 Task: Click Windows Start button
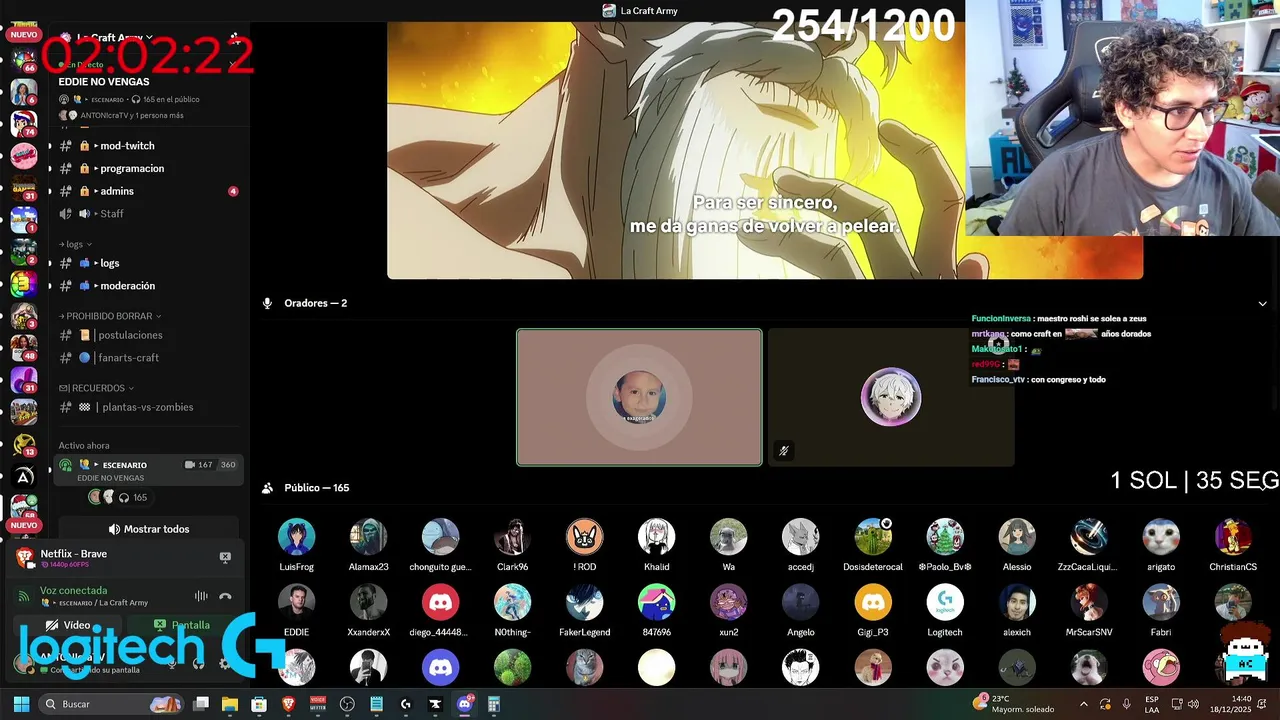pos(21,704)
